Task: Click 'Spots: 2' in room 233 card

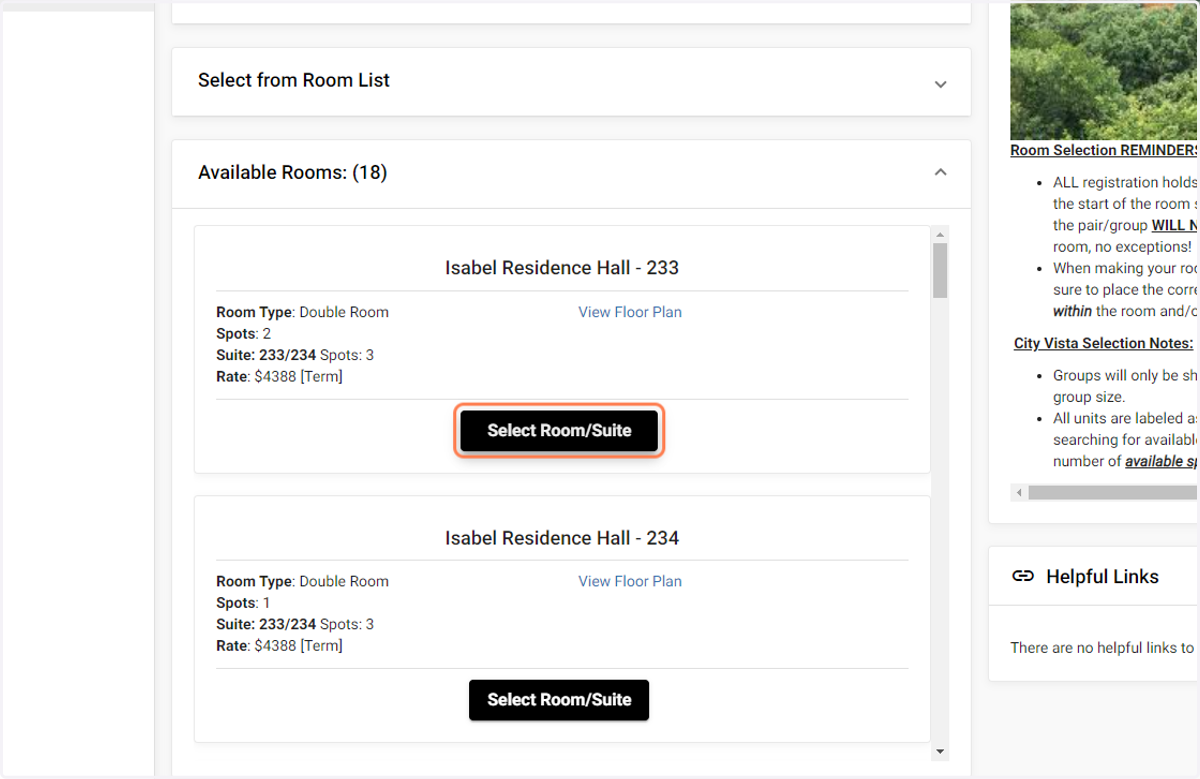Action: pos(243,333)
